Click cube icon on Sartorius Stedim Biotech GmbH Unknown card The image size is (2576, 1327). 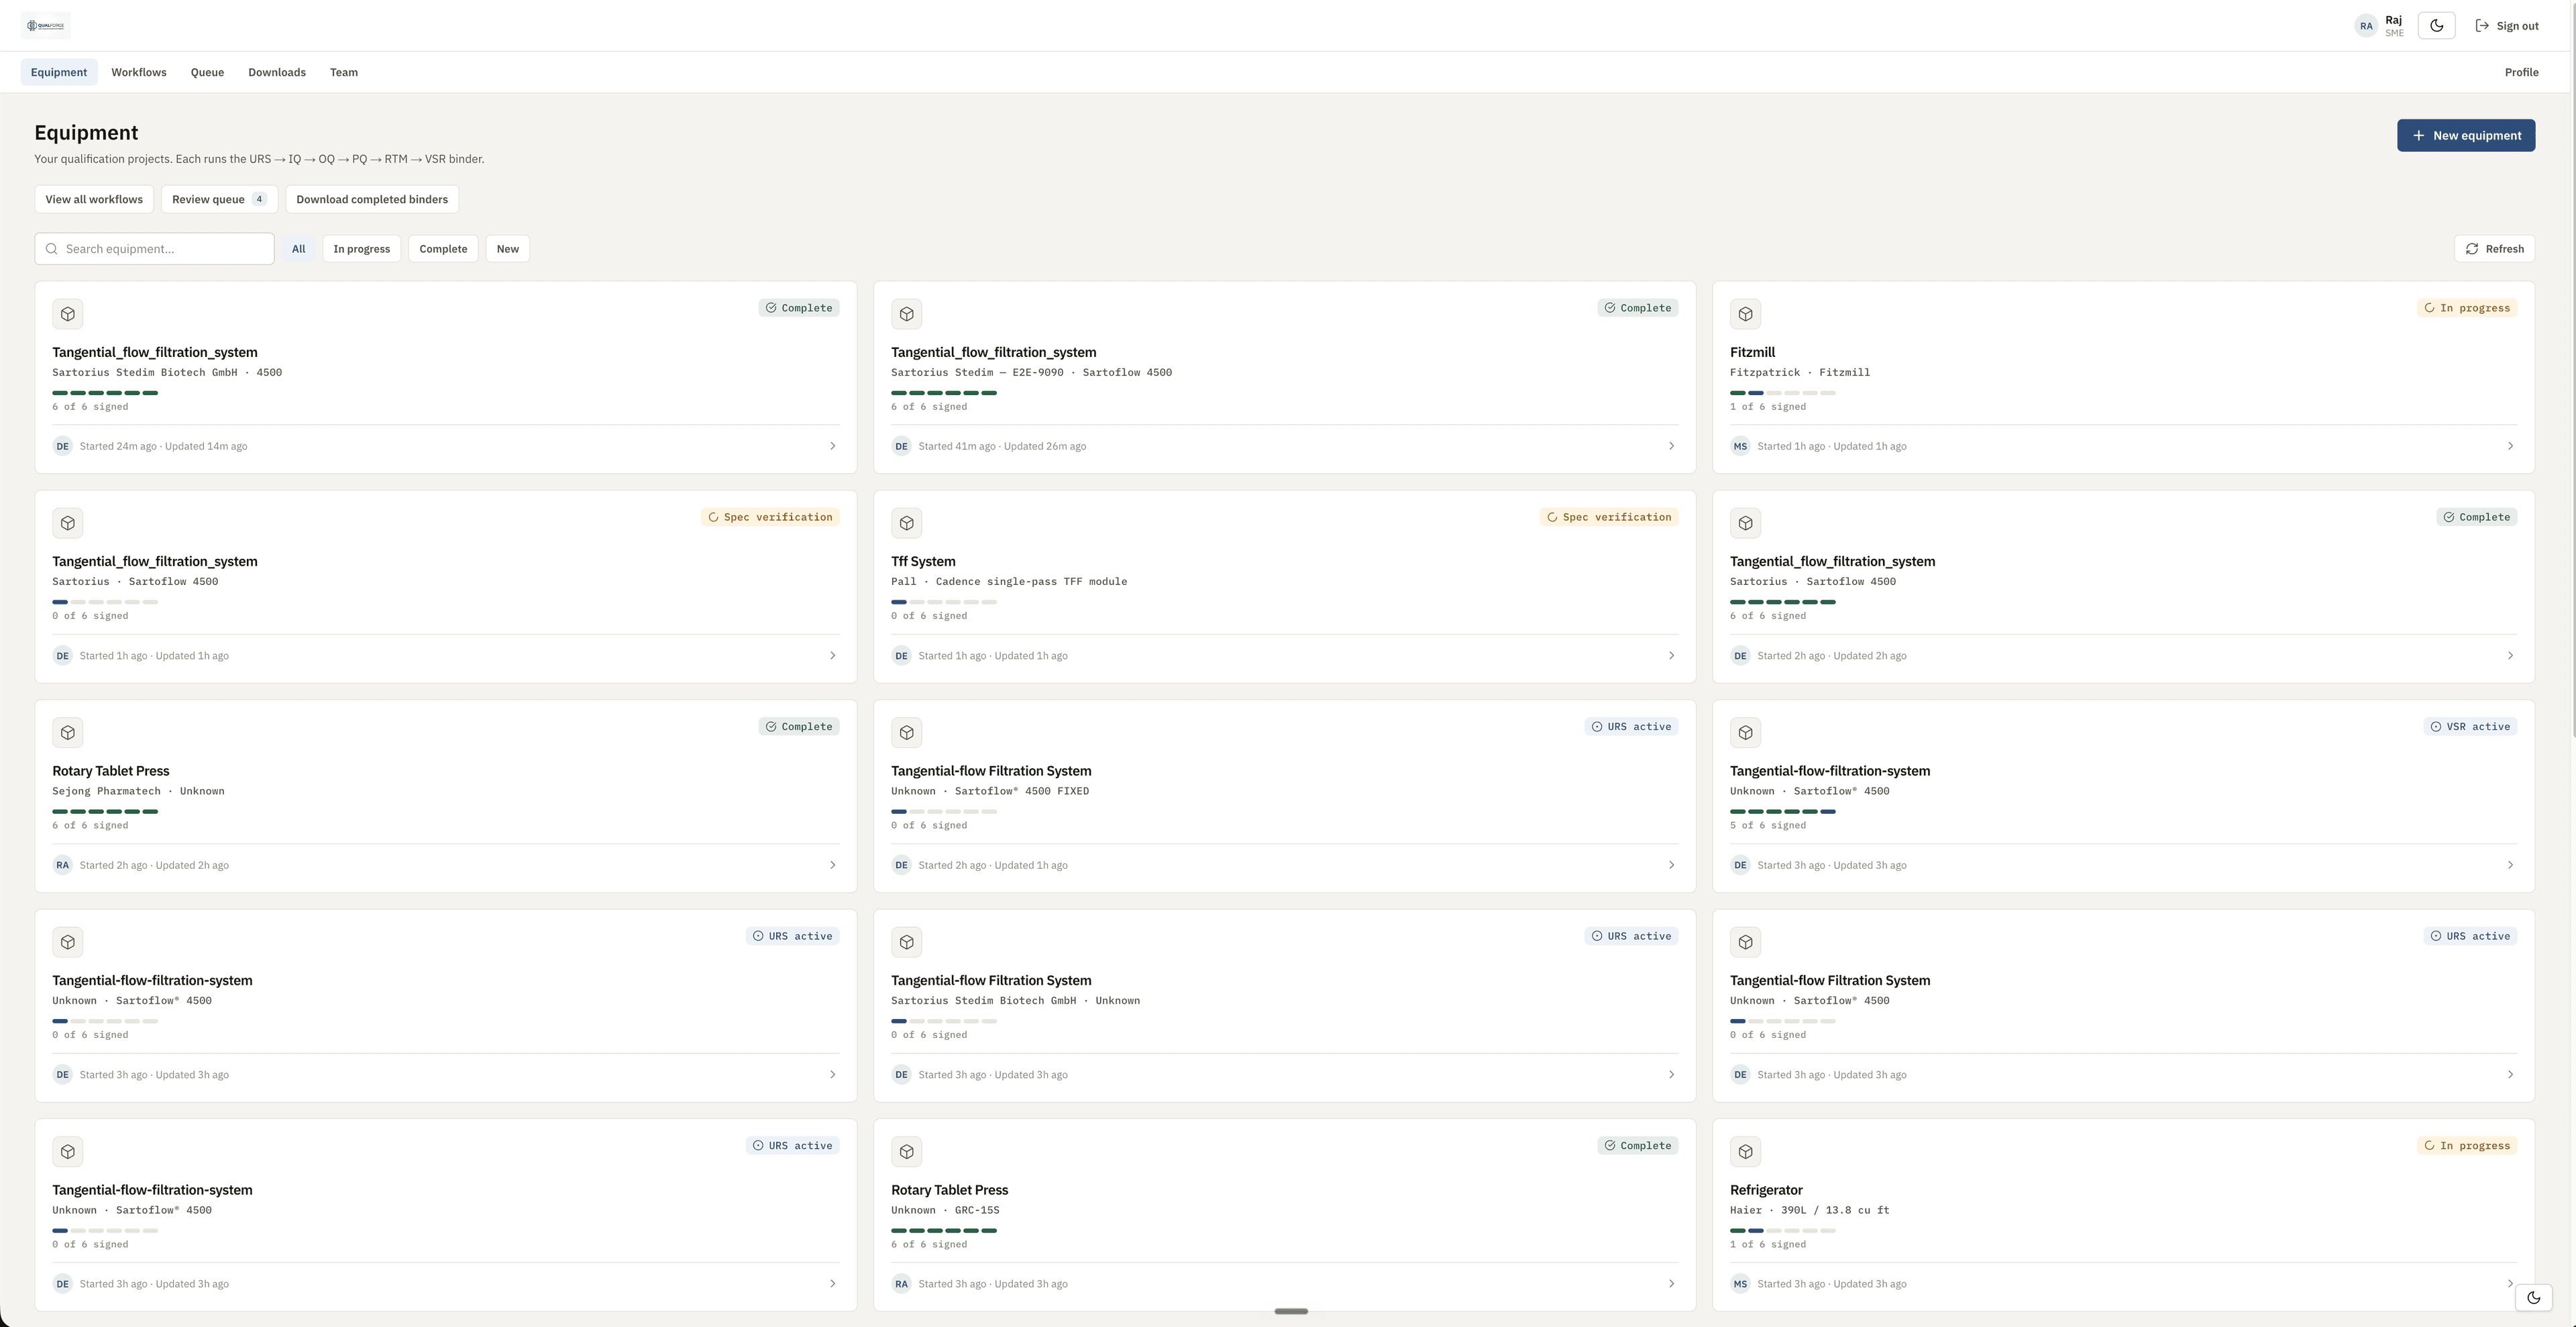(907, 942)
